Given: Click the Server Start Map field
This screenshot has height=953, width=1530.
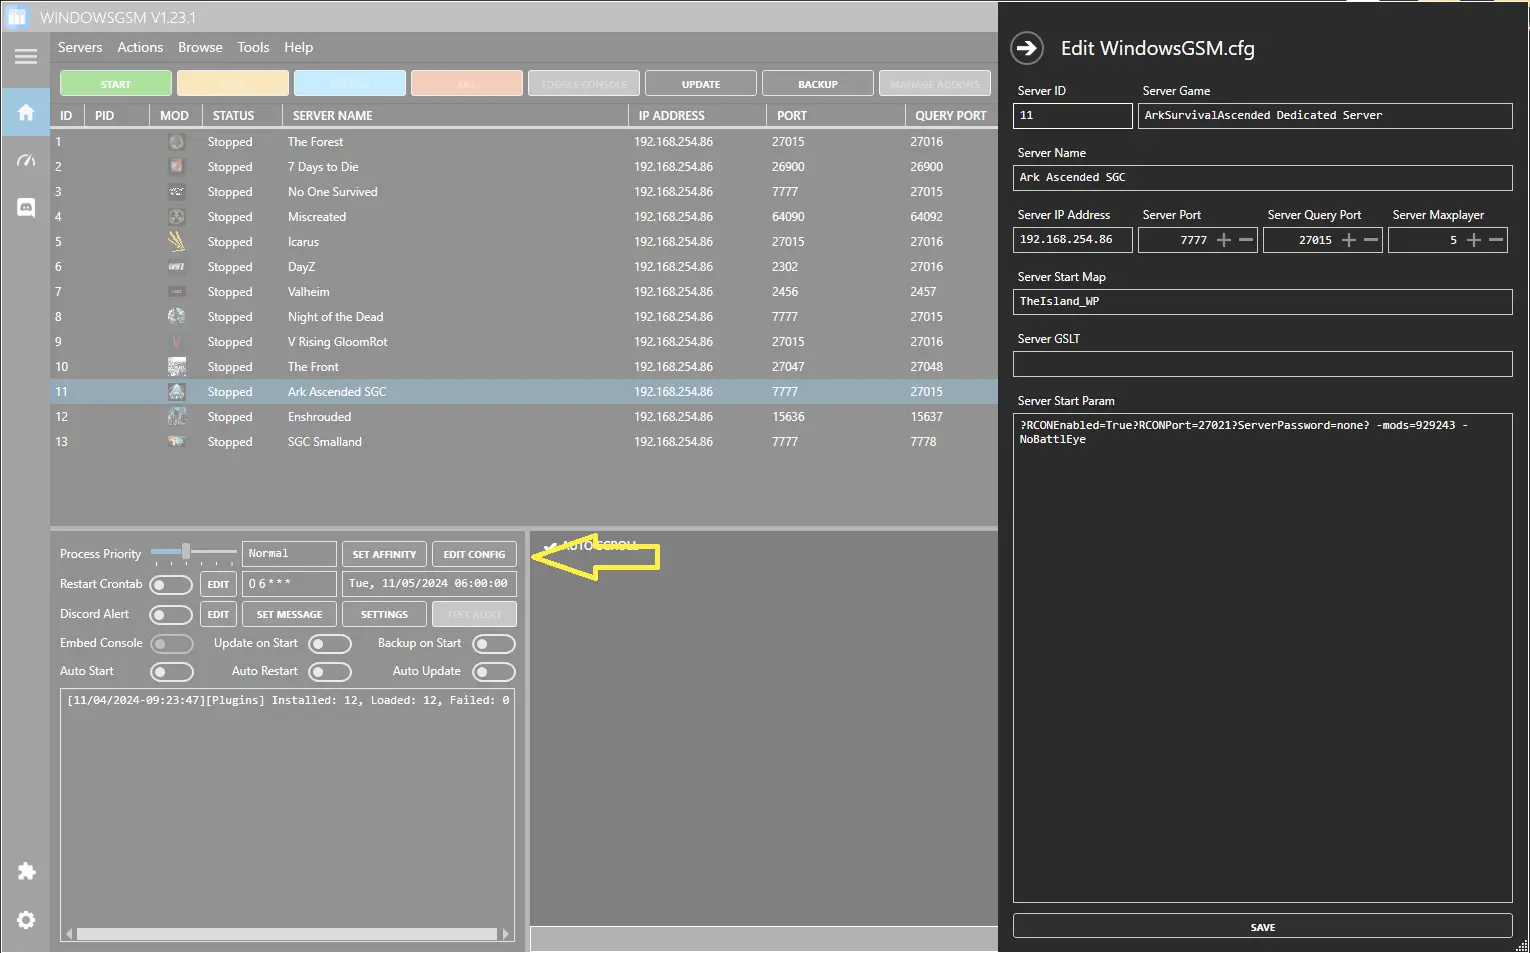Looking at the screenshot, I should coord(1262,301).
